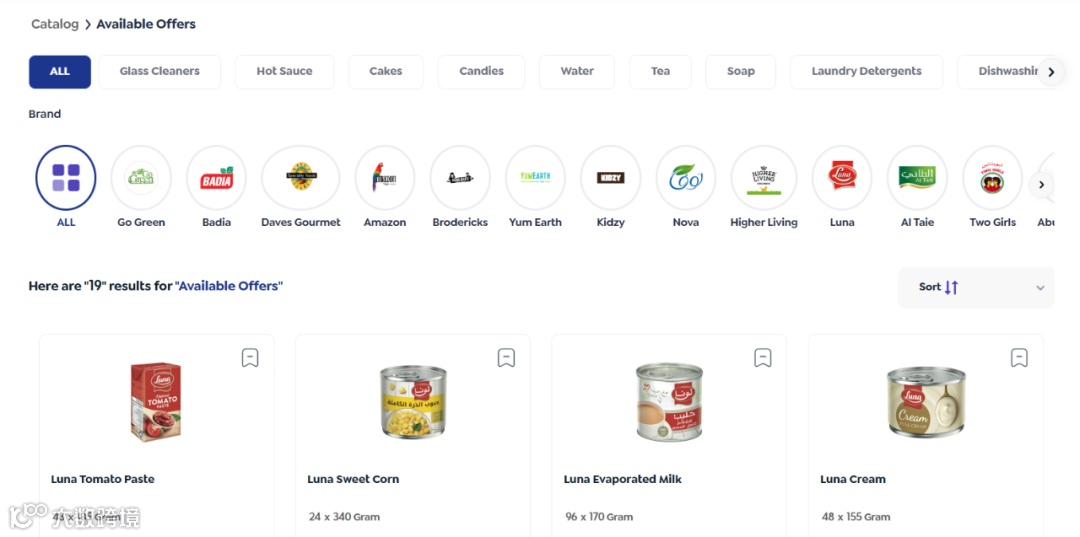Switch to the Hot Sauce category tab
The height and width of the screenshot is (537, 1080).
click(284, 72)
